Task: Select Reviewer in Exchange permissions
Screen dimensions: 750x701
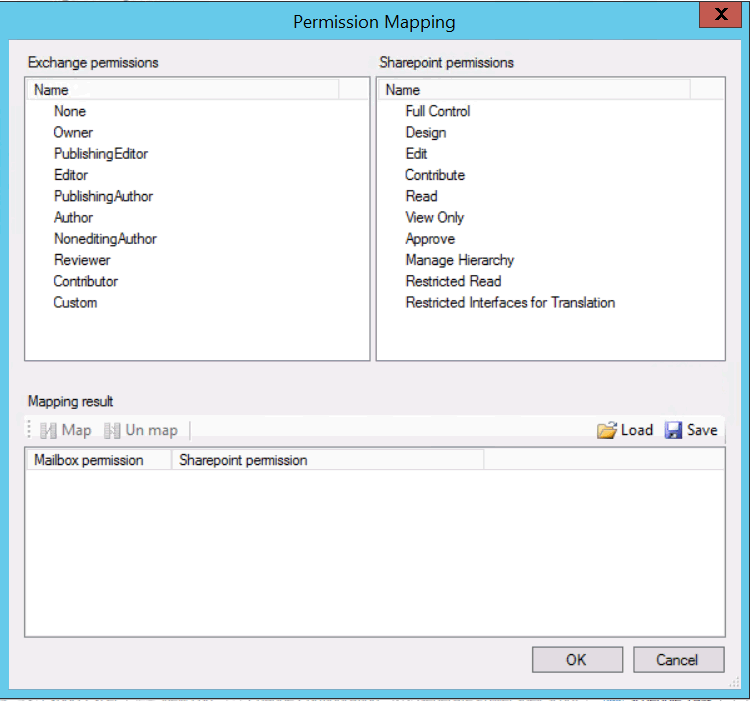Action: (82, 260)
